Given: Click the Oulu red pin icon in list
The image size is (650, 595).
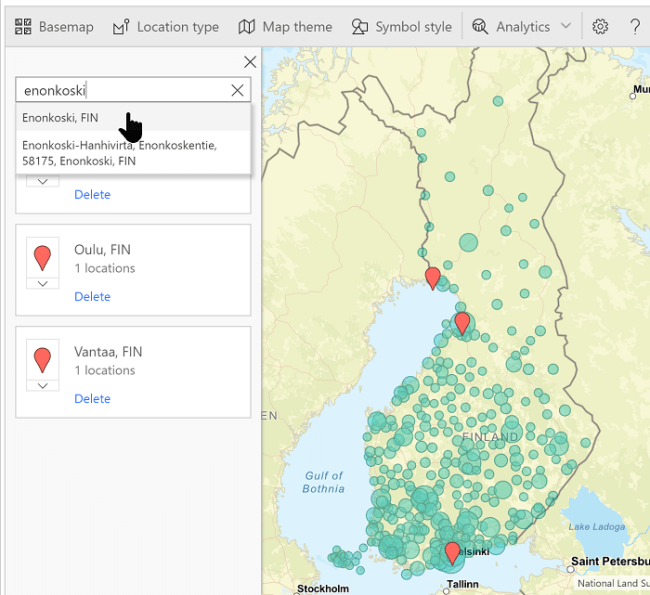Looking at the screenshot, I should pyautogui.click(x=42, y=258).
